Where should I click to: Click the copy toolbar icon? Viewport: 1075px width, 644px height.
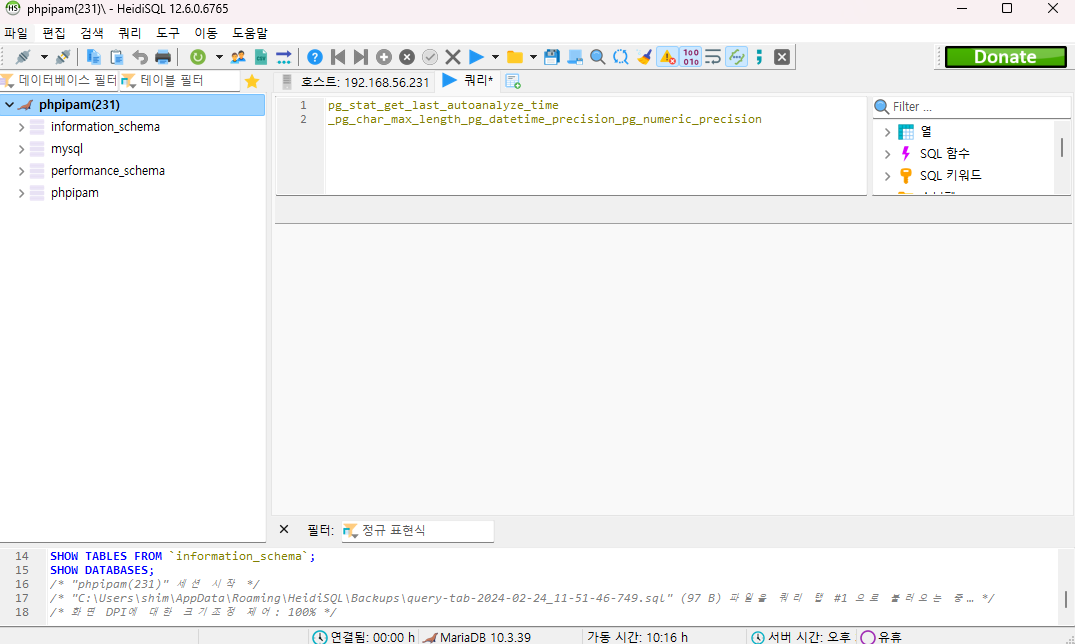93,57
